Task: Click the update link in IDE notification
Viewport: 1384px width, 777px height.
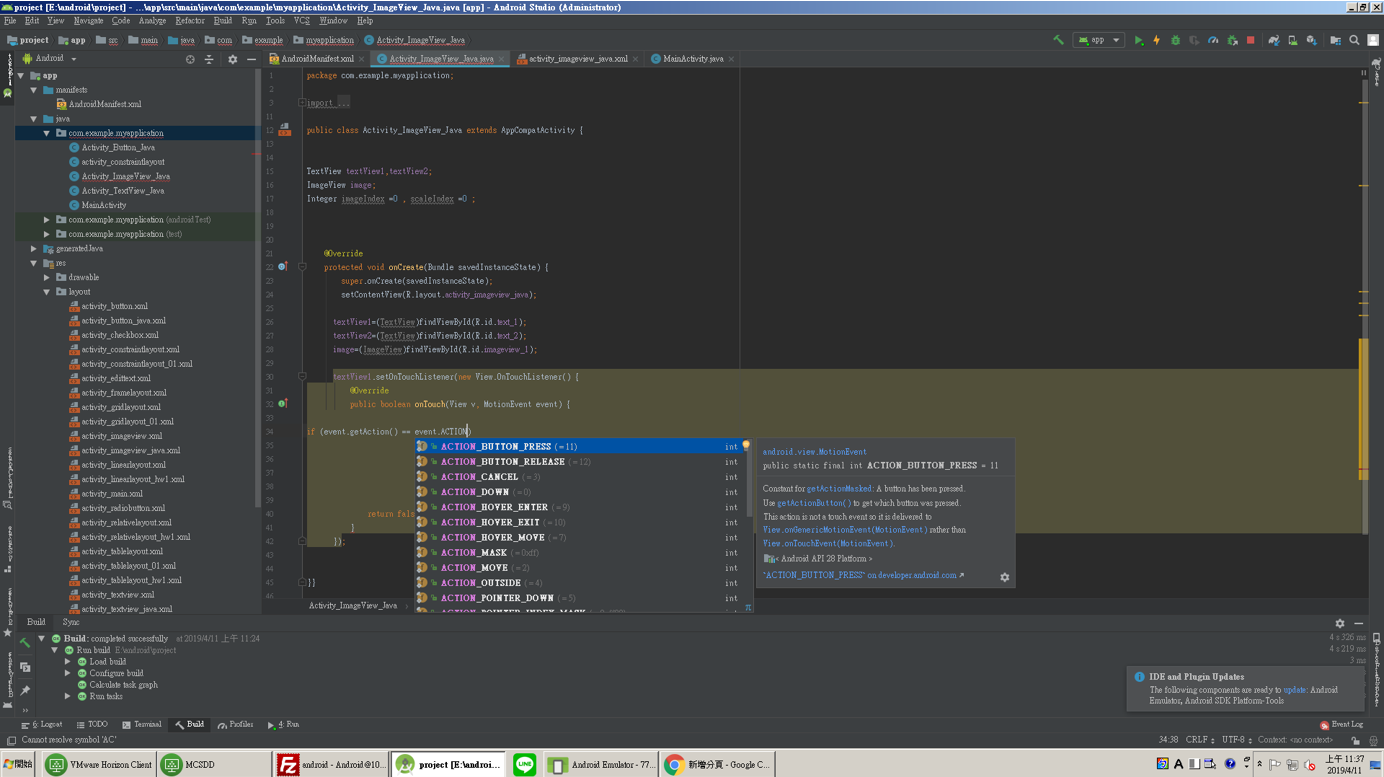Action: click(1295, 690)
